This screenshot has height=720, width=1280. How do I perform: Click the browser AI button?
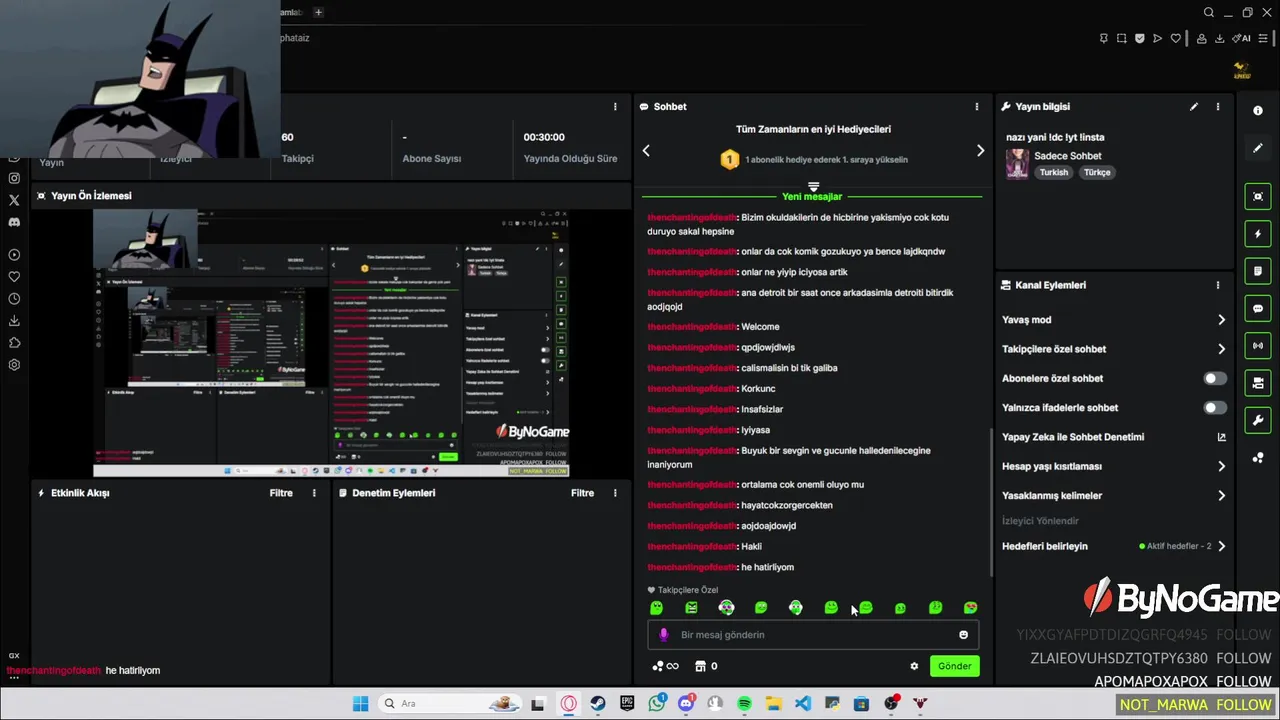1243,38
